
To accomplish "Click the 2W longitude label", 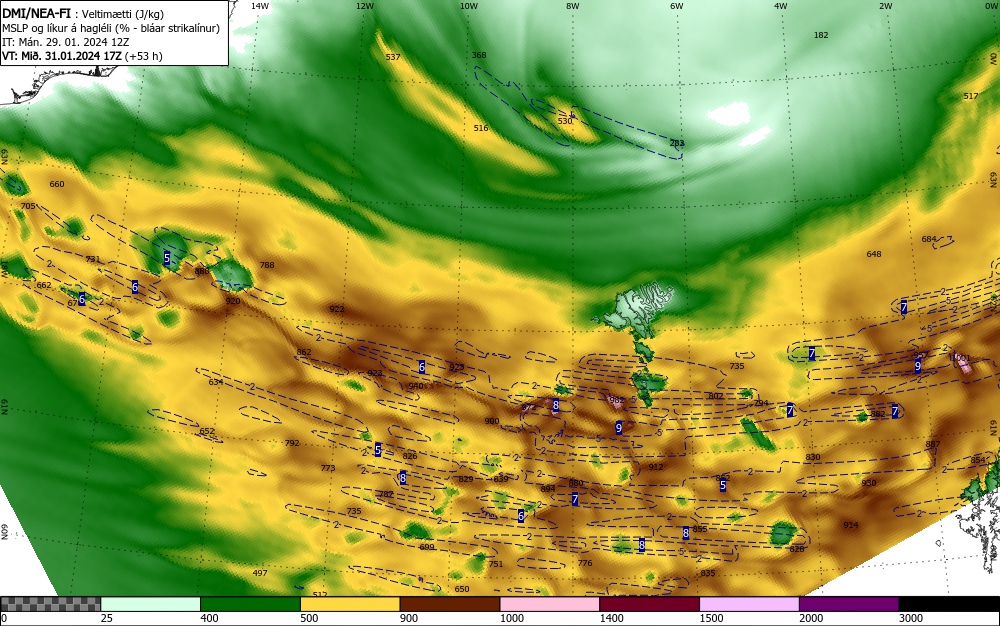I will (x=885, y=6).
